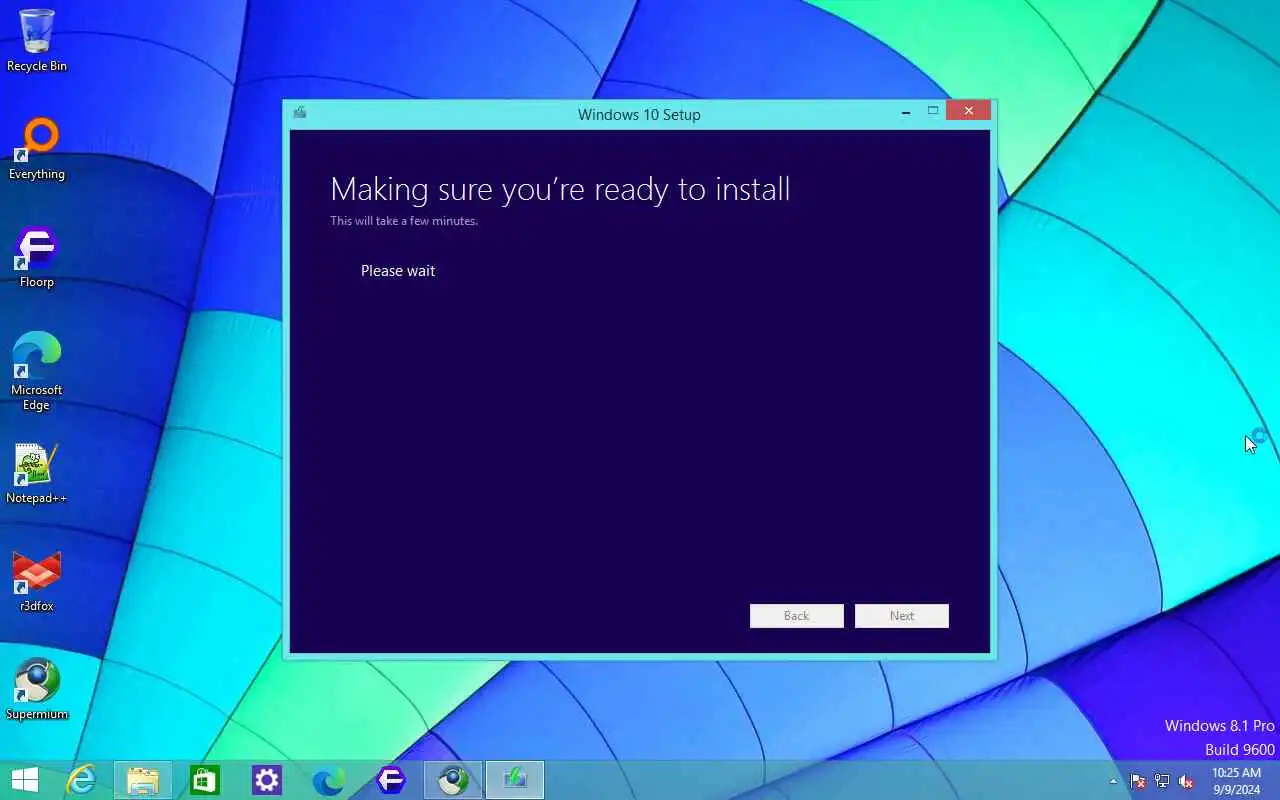Screen dimensions: 1280x800
Task: Close the Windows 10 Setup window
Action: tap(968, 111)
